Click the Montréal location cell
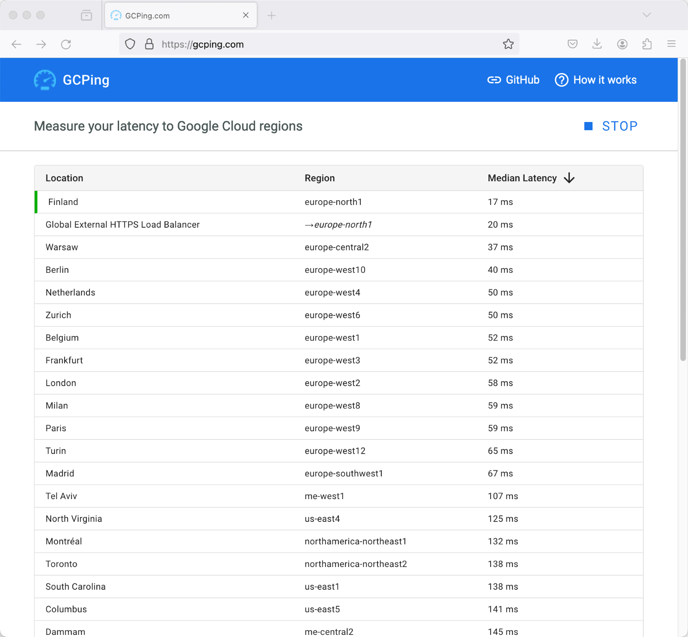 click(x=64, y=541)
